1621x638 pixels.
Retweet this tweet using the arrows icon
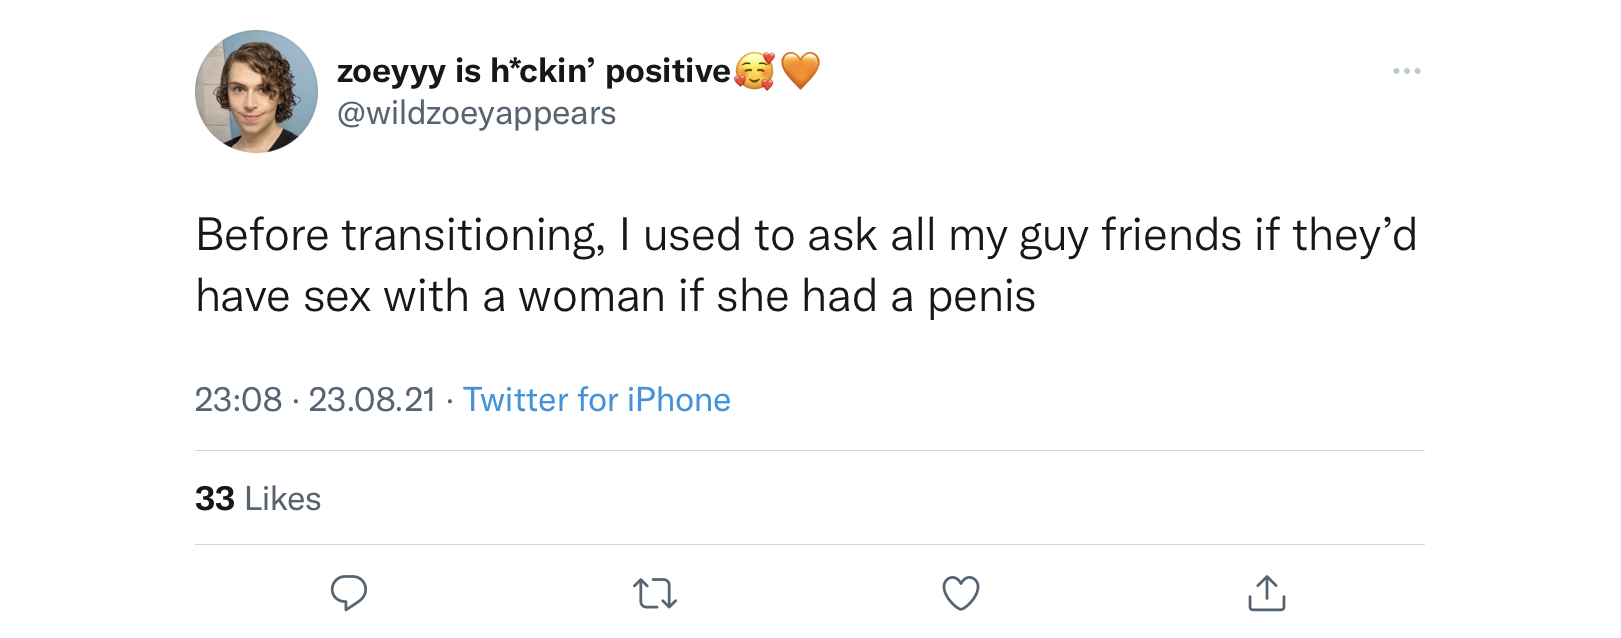pos(655,594)
